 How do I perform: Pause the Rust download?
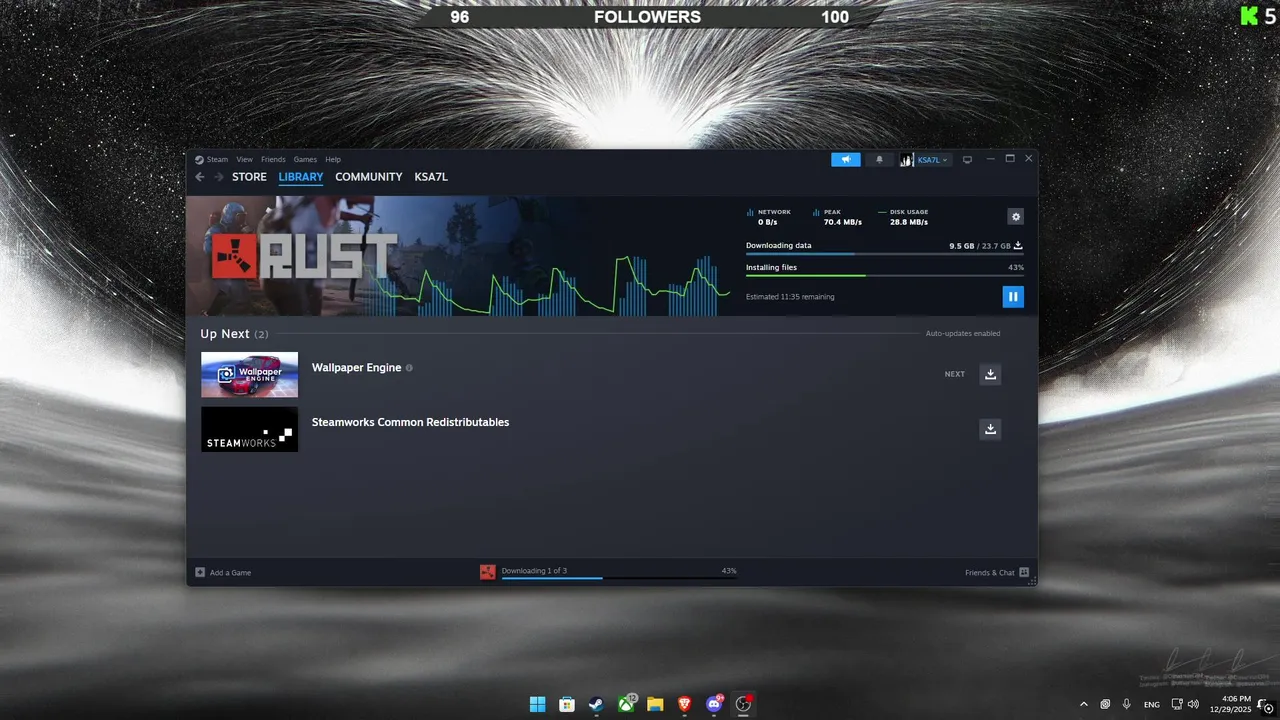point(1013,297)
